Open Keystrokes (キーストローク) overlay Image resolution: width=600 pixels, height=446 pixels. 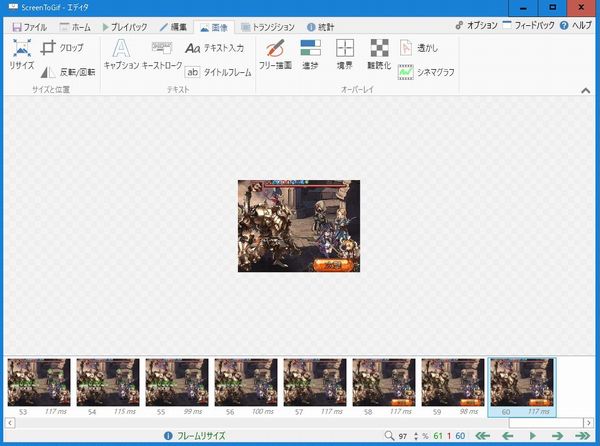(162, 54)
